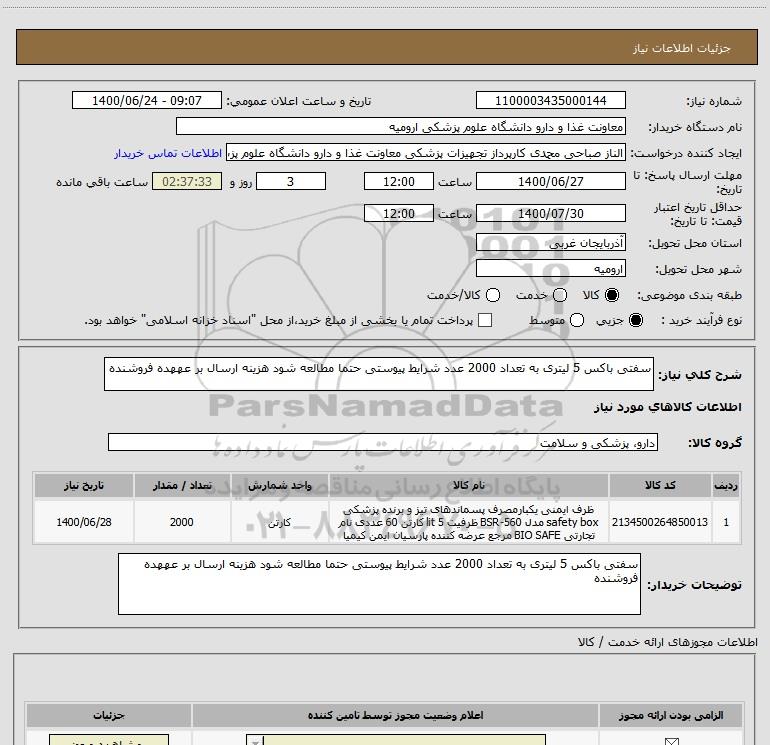Screen dimensions: 770x745
Task: Open اطلاعات تماس خریدار link
Action: tap(169, 153)
